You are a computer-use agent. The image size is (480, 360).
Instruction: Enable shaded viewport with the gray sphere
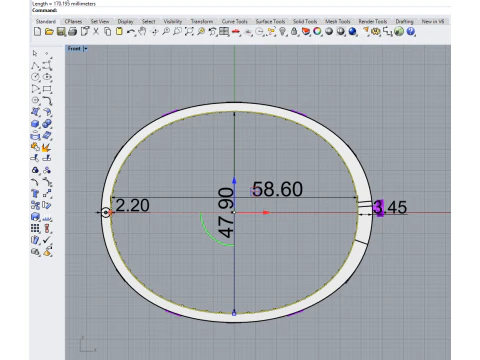coord(329,32)
